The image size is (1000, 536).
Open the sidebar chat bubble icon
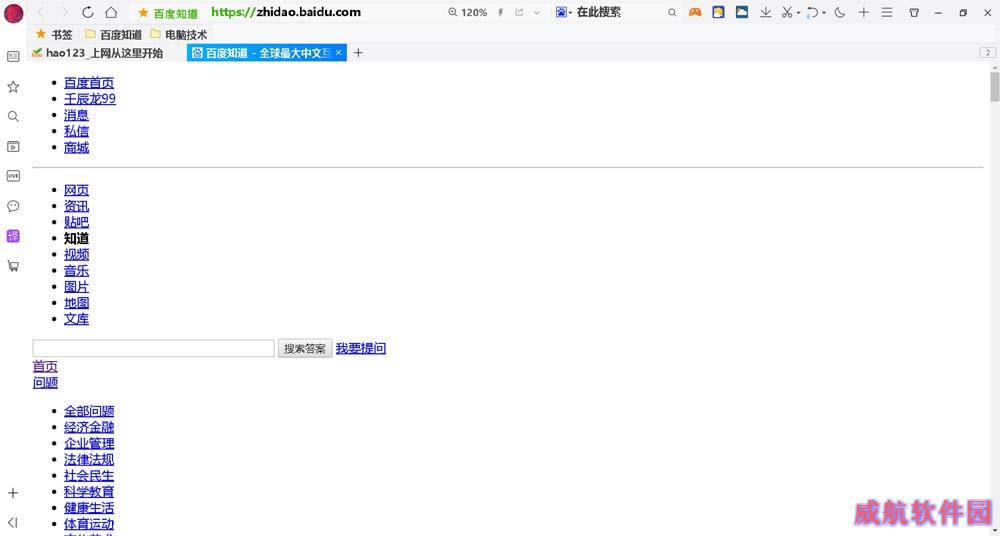(x=13, y=206)
